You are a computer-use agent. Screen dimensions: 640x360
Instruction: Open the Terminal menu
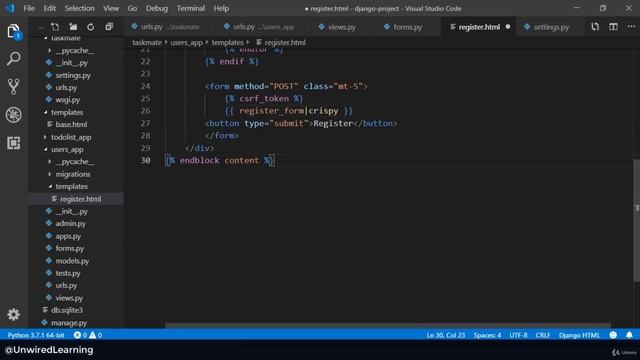(191, 8)
